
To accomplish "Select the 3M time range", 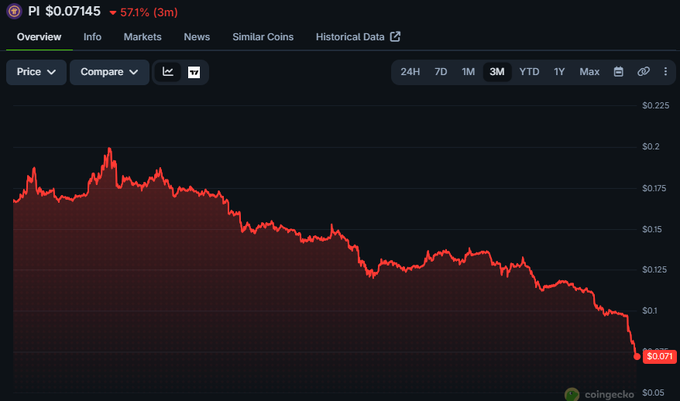I will coord(497,72).
